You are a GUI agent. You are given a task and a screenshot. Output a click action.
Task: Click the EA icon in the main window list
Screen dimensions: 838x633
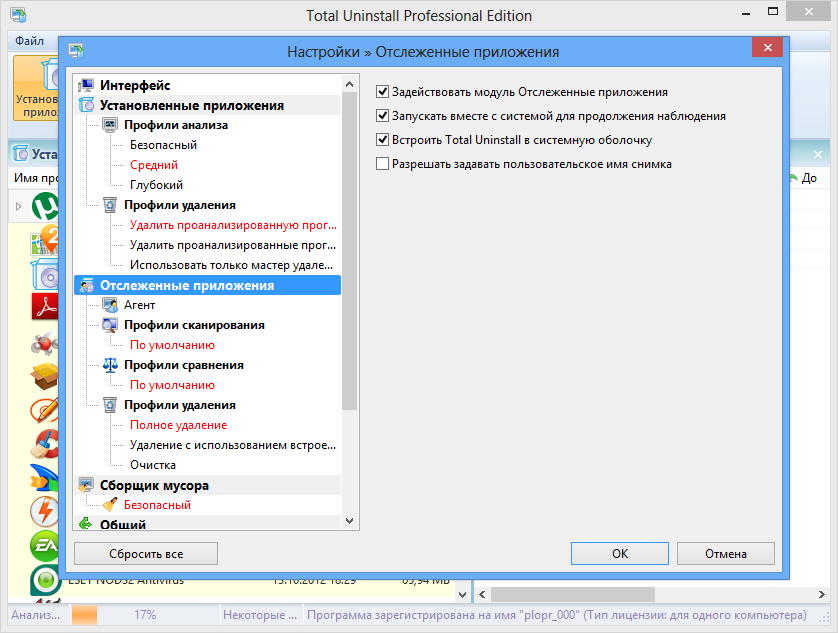tap(45, 546)
